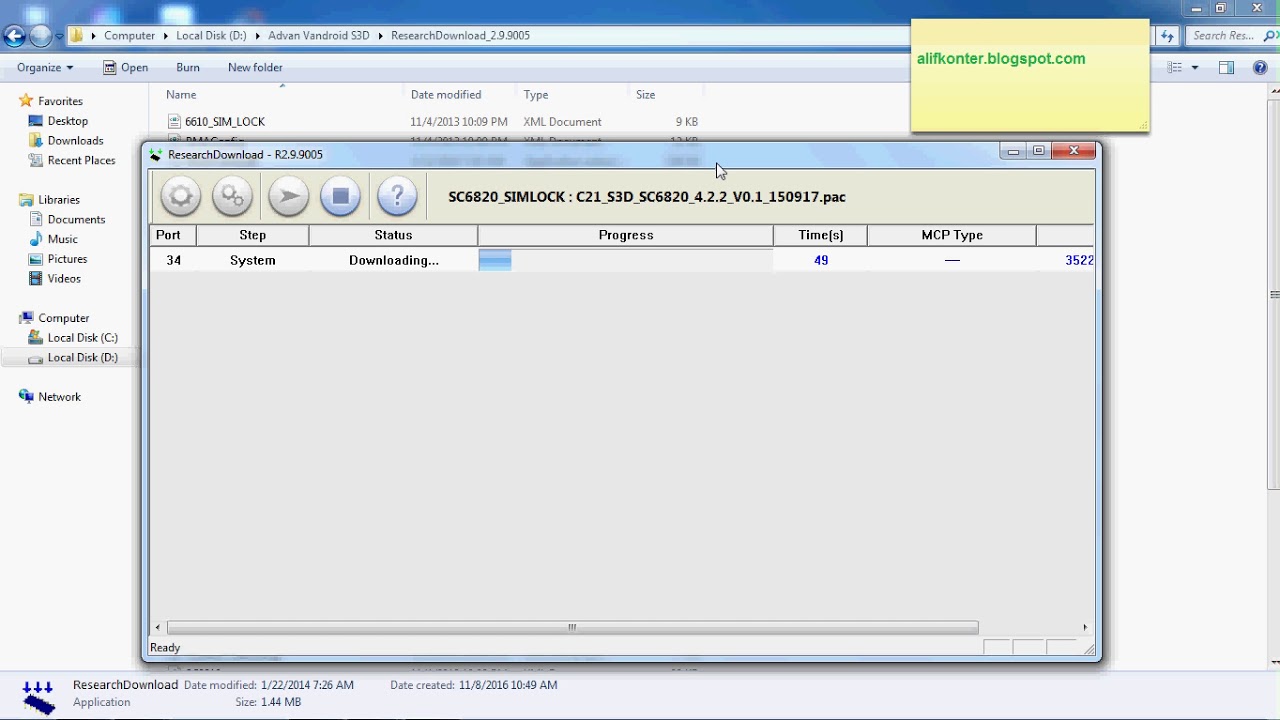
Task: Open Music library
Action: pyautogui.click(x=62, y=239)
